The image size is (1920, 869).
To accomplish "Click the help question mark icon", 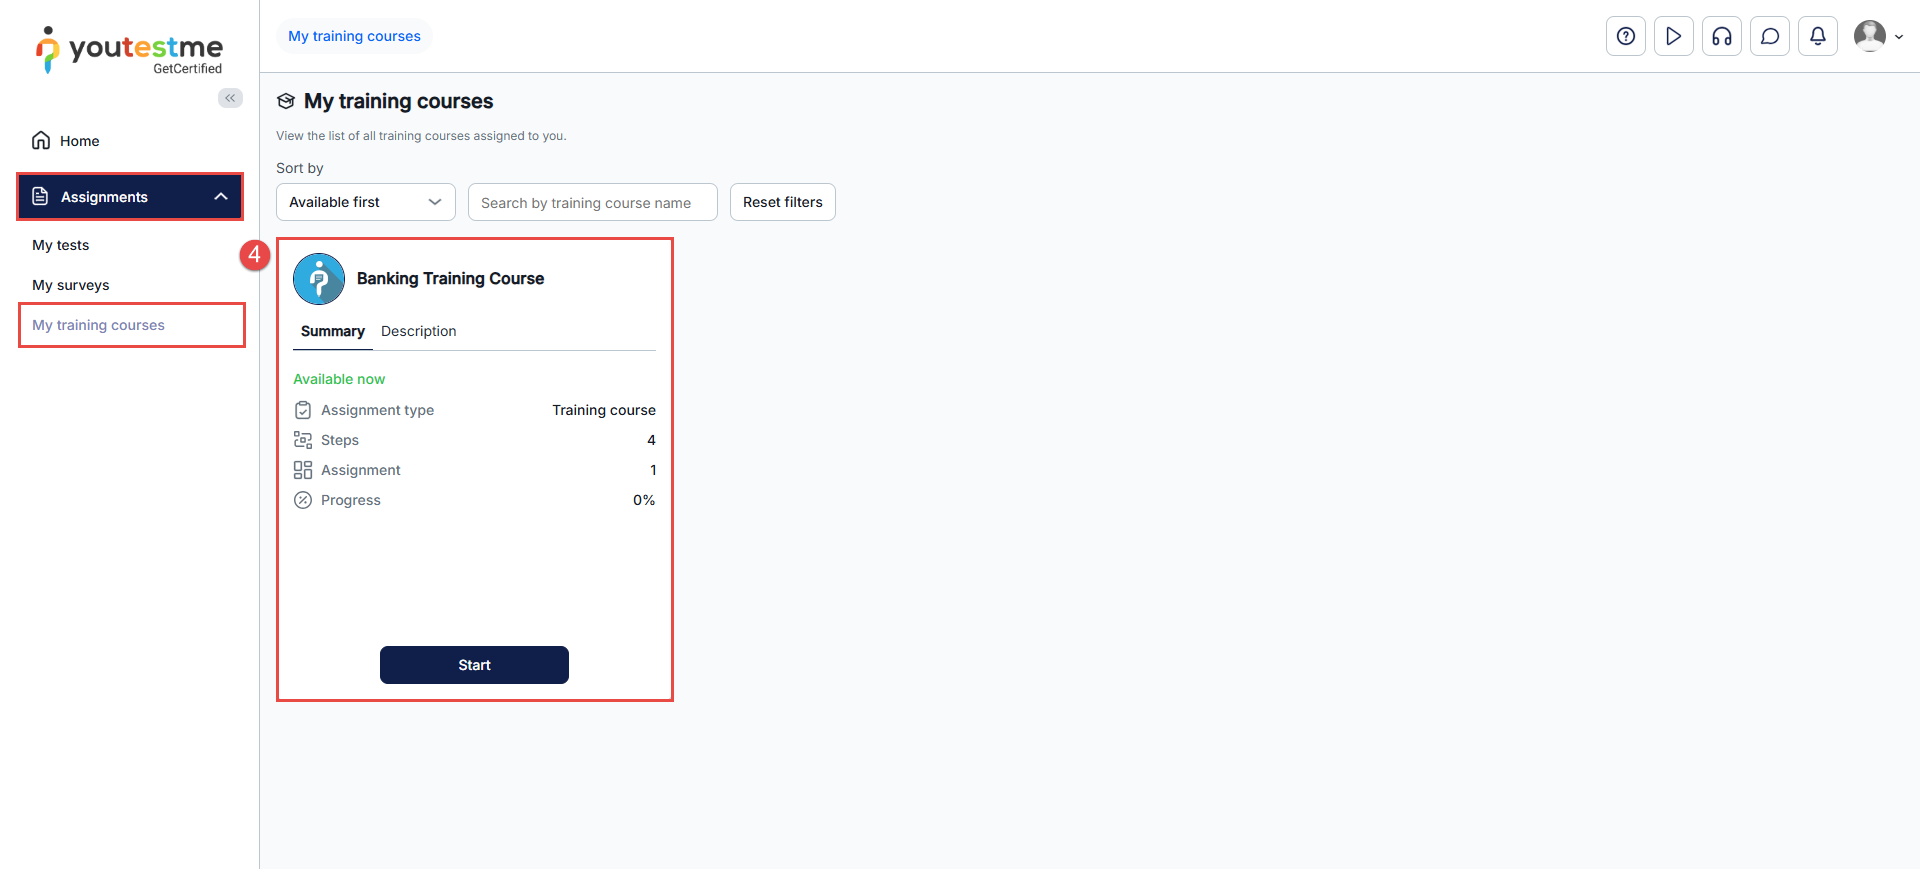I will 1625,37.
